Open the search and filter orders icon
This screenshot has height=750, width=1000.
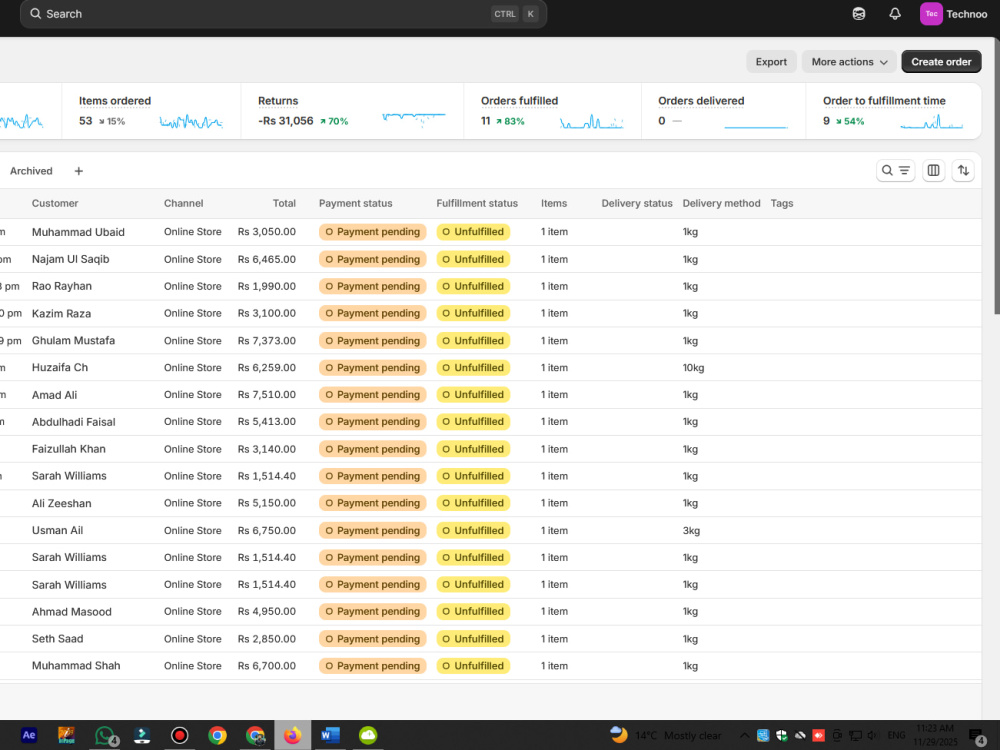tap(895, 170)
